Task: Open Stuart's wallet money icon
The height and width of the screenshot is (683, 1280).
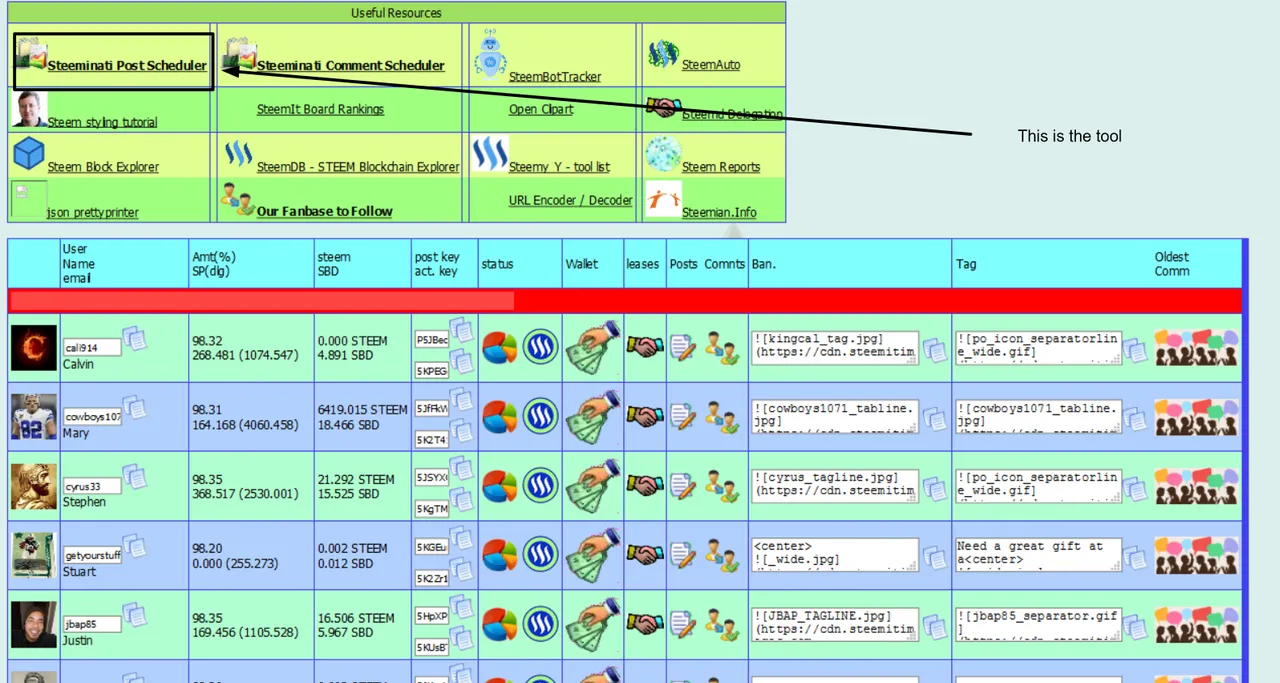Action: (x=592, y=555)
